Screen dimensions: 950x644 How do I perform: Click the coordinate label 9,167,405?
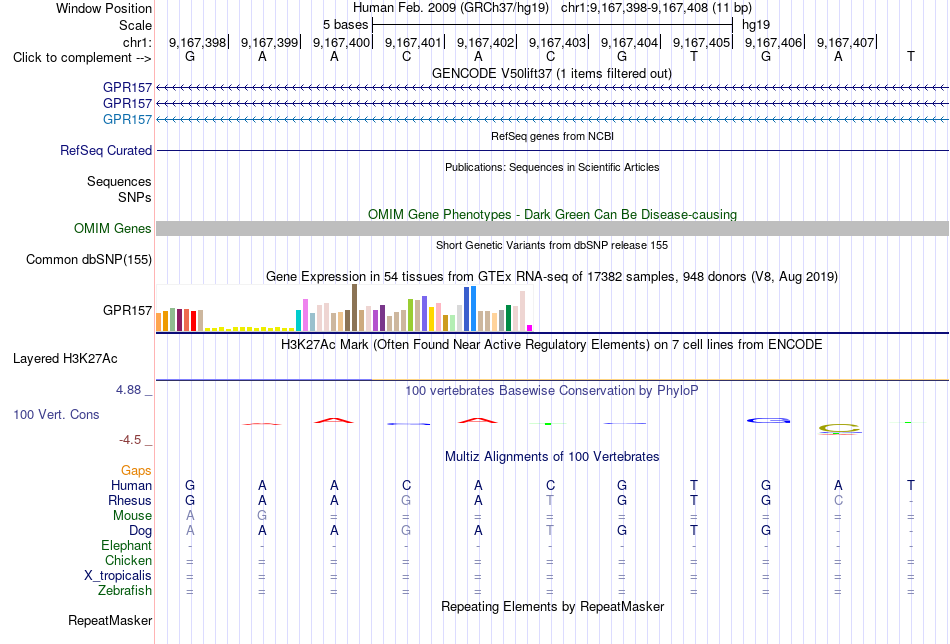(x=701, y=42)
